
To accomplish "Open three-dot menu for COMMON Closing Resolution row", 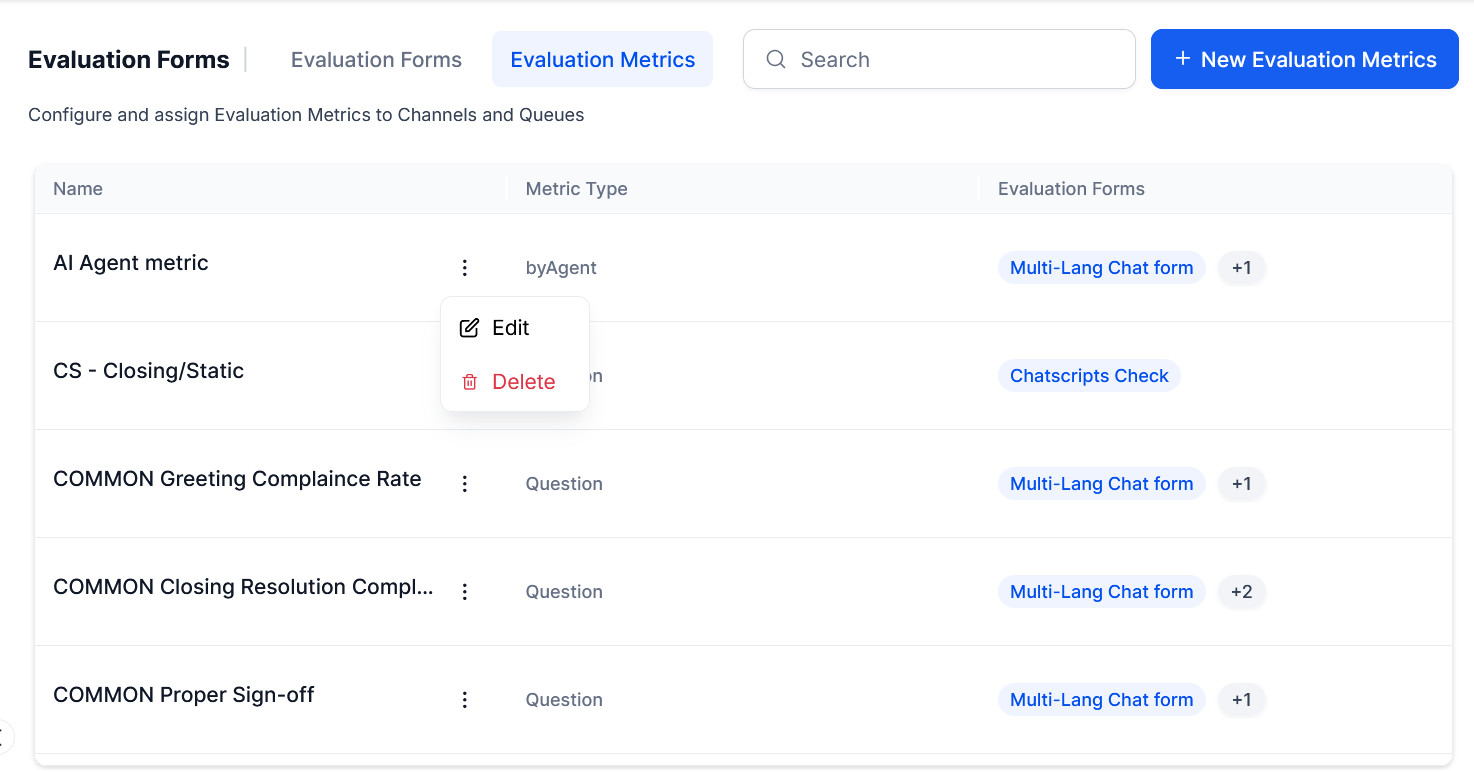I will coord(464,592).
